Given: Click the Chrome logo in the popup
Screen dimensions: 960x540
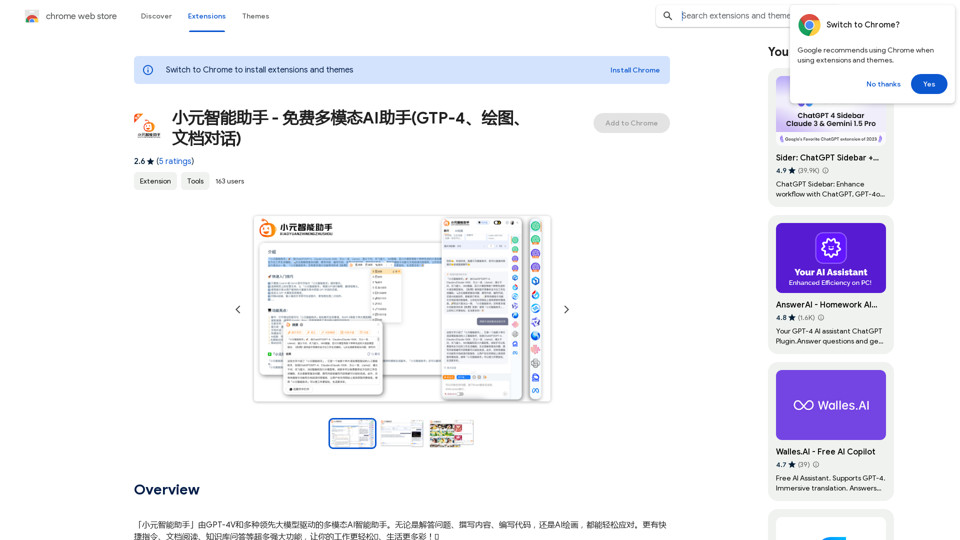Looking at the screenshot, I should pos(809,25).
